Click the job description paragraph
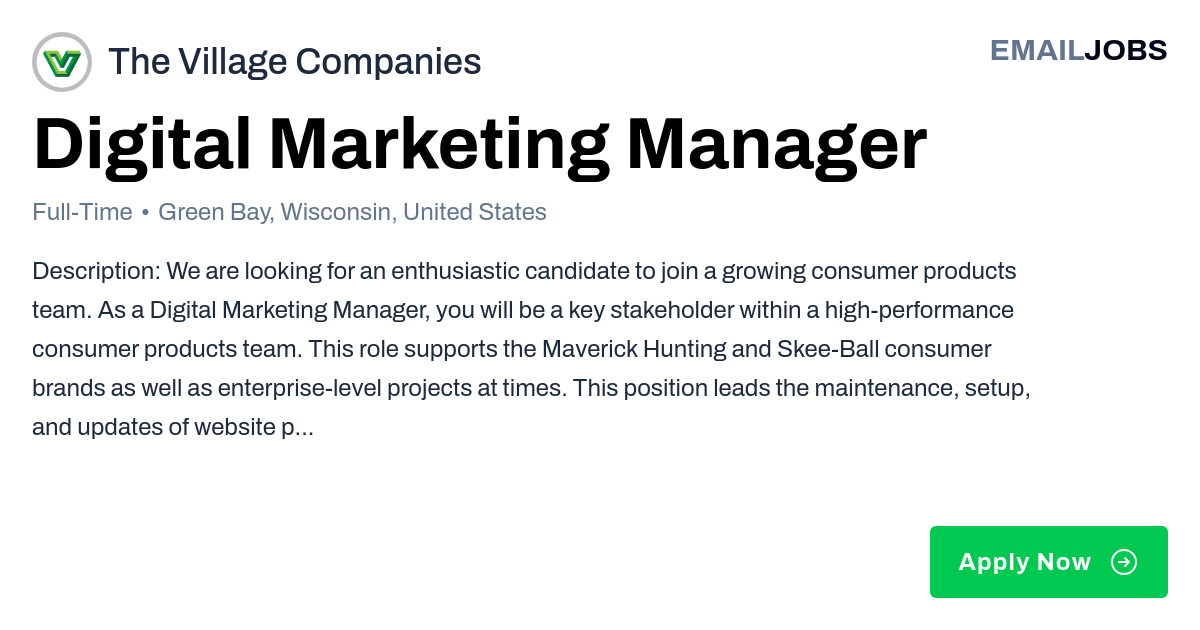The image size is (1200, 630). [531, 349]
